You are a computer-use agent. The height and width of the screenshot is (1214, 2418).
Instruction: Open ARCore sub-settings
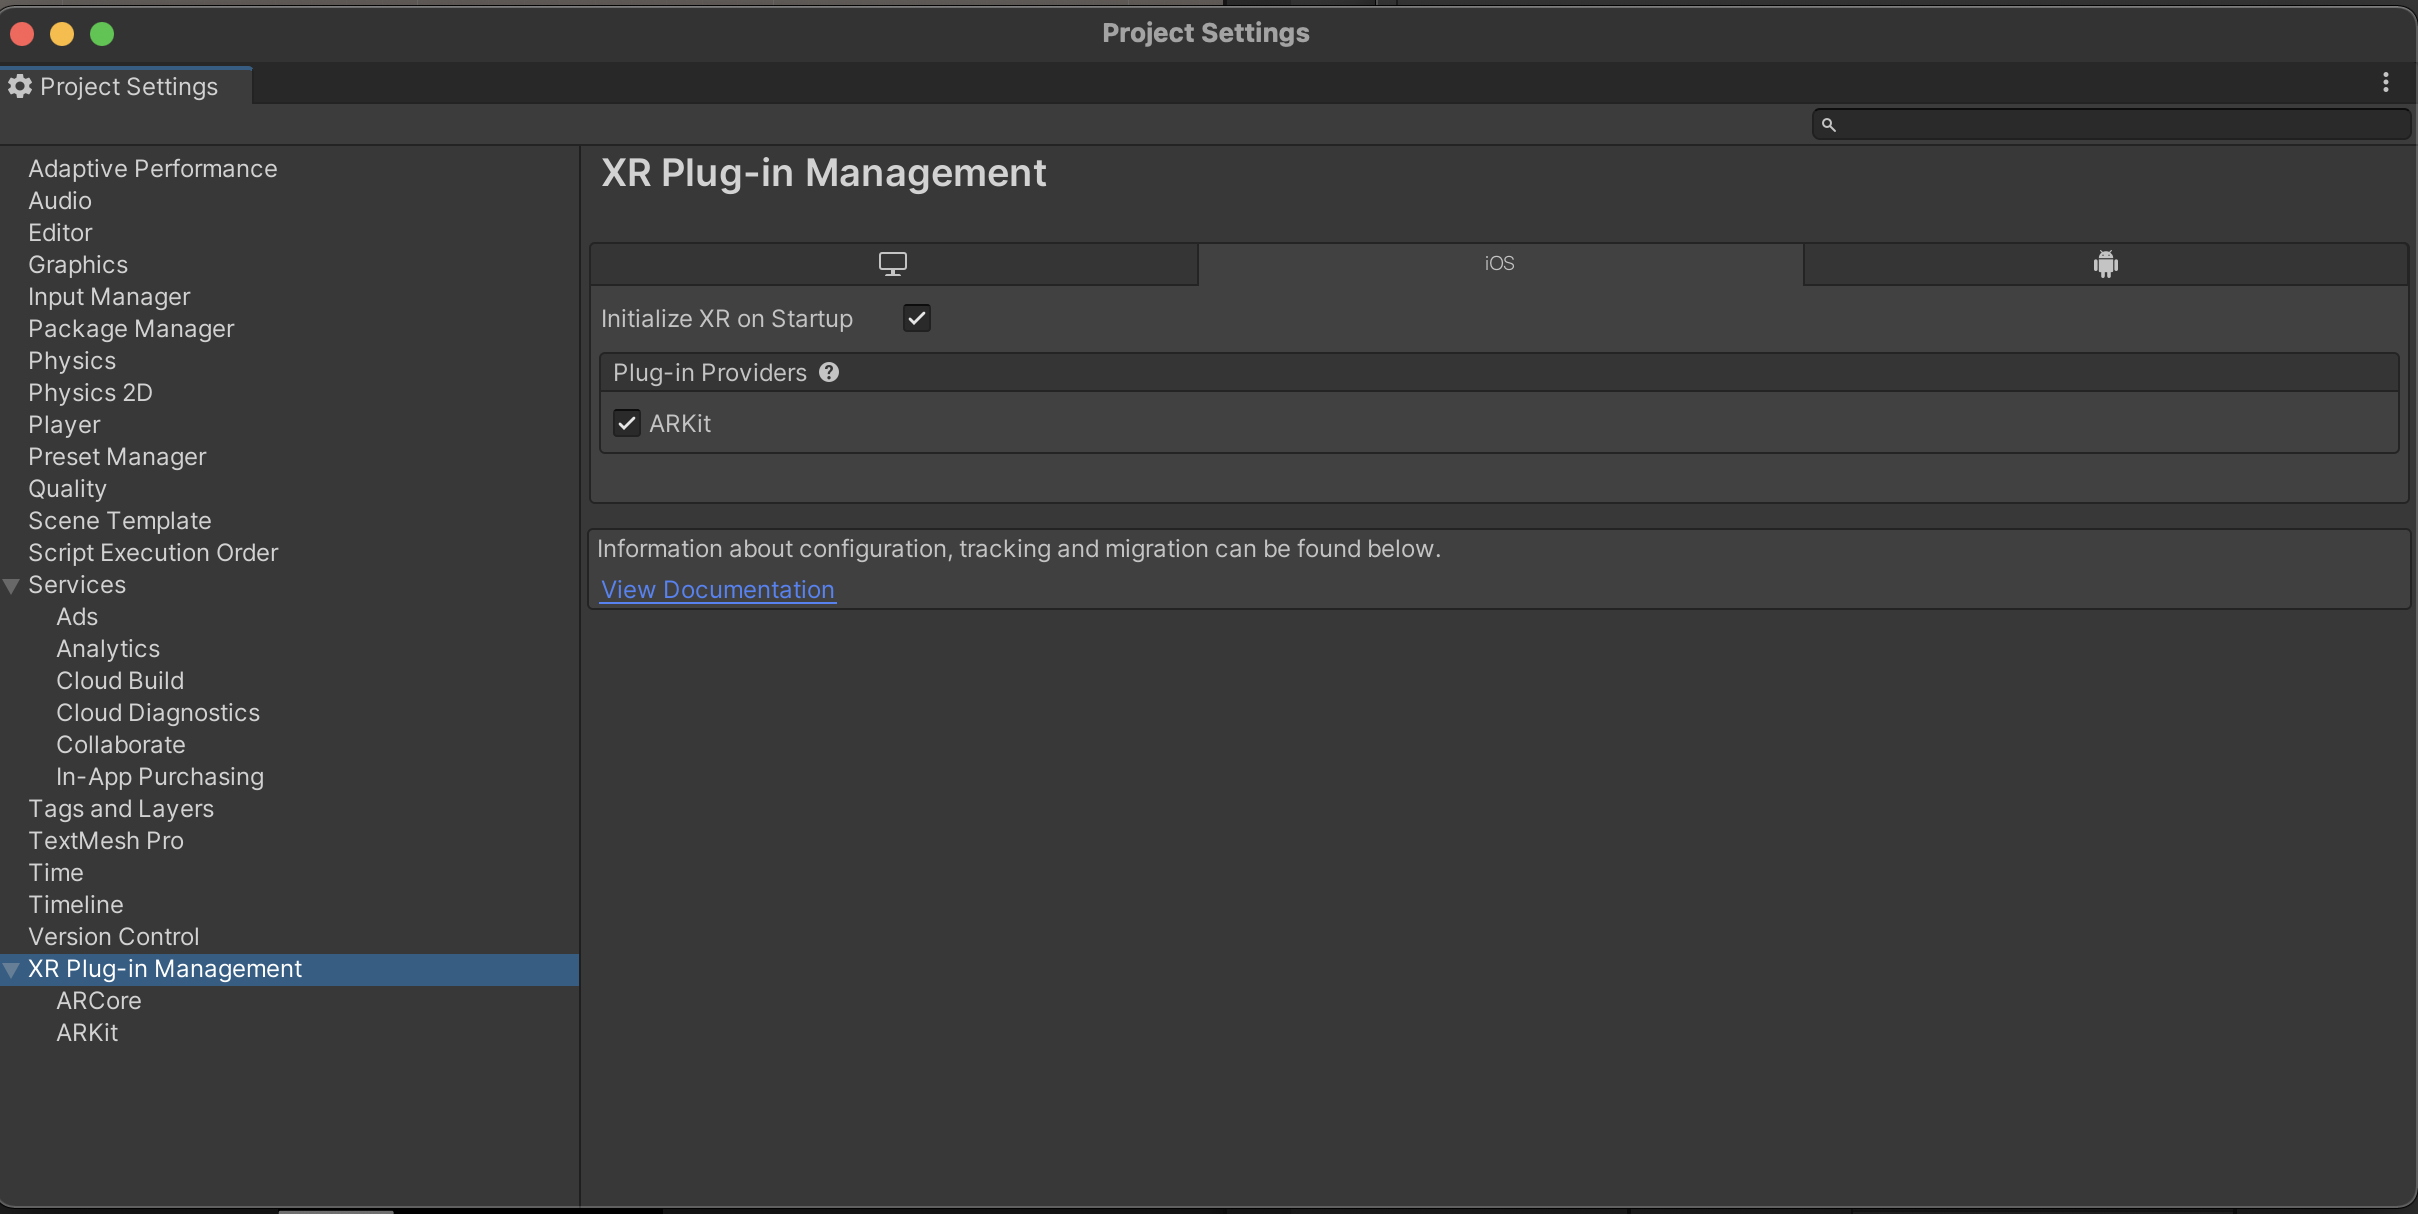(x=99, y=1001)
